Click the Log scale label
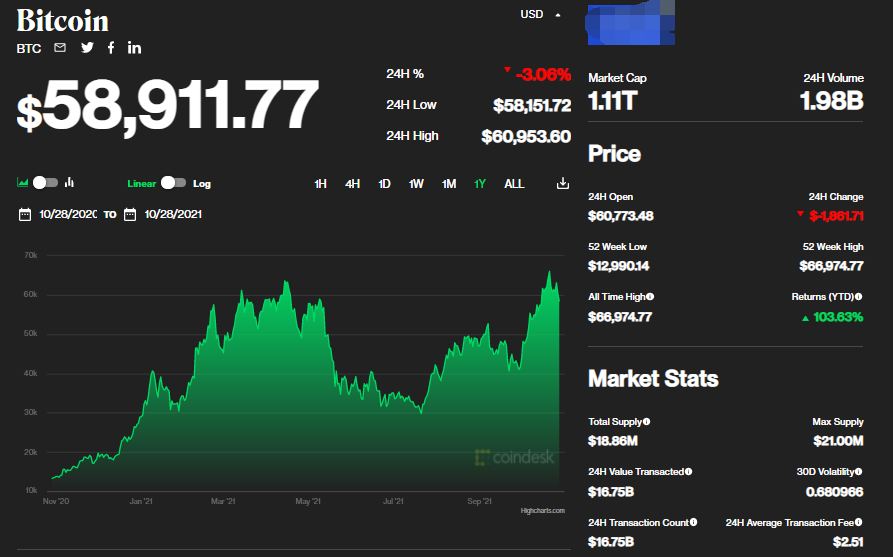The height and width of the screenshot is (557, 893). click(x=202, y=183)
